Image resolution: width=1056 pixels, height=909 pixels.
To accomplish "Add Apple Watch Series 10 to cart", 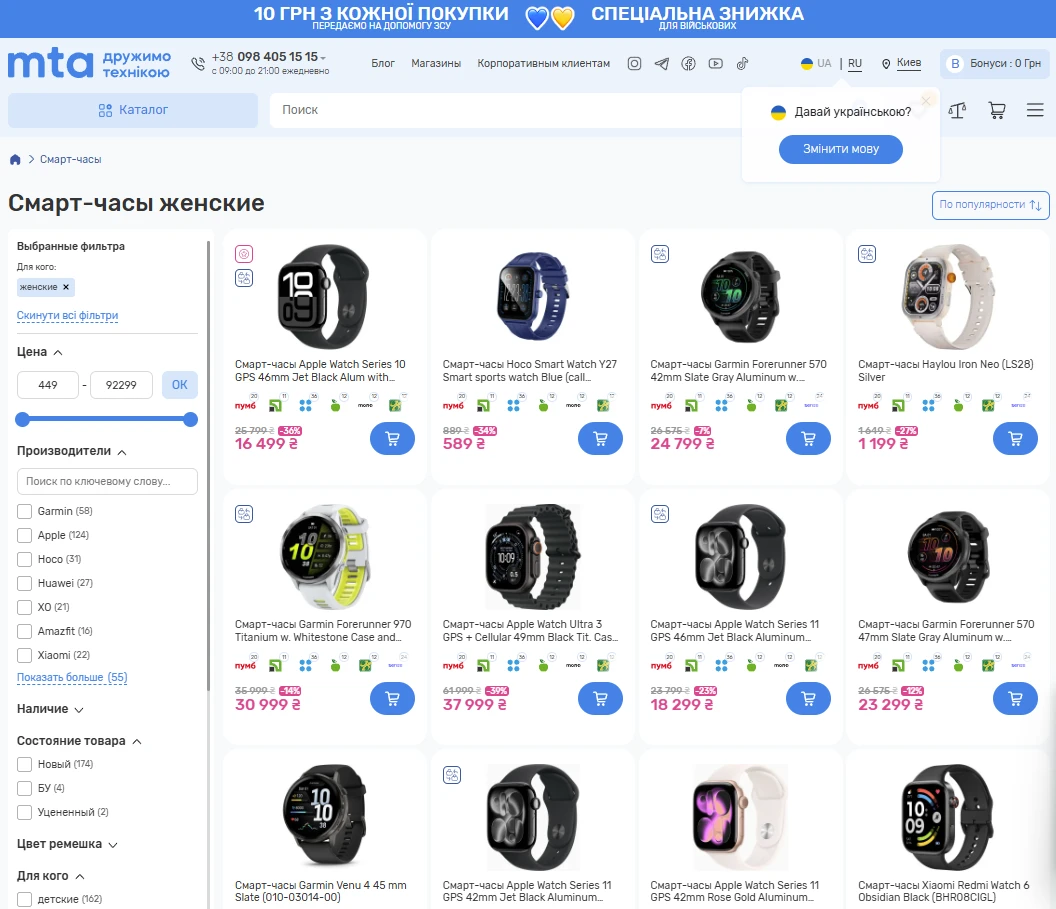I will (x=393, y=439).
